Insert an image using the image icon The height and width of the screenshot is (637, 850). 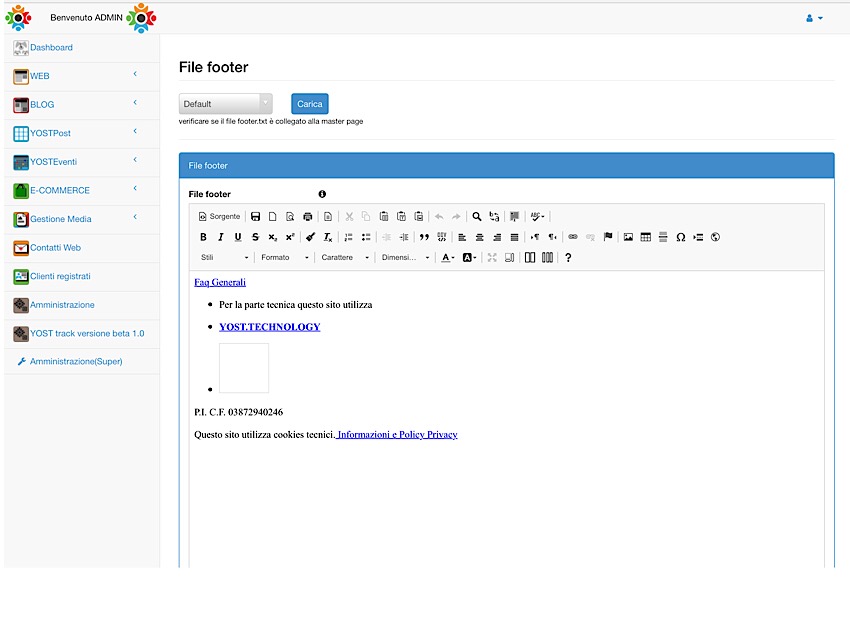tap(629, 237)
